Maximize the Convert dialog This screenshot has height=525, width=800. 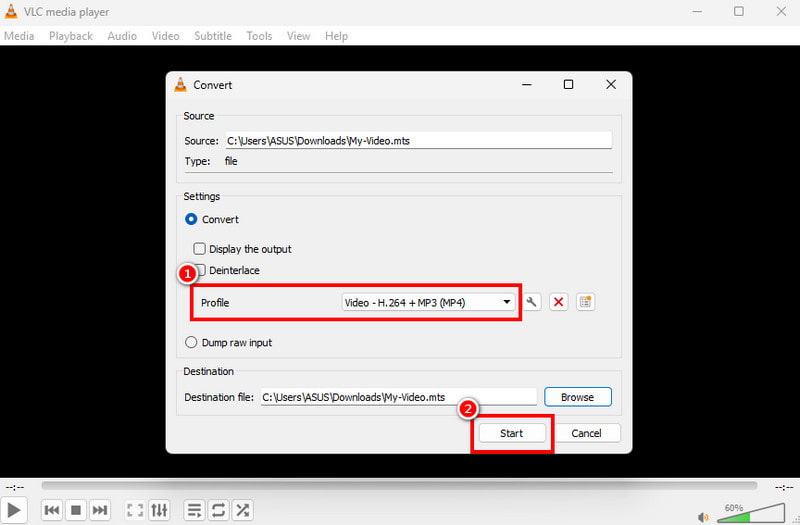(568, 84)
